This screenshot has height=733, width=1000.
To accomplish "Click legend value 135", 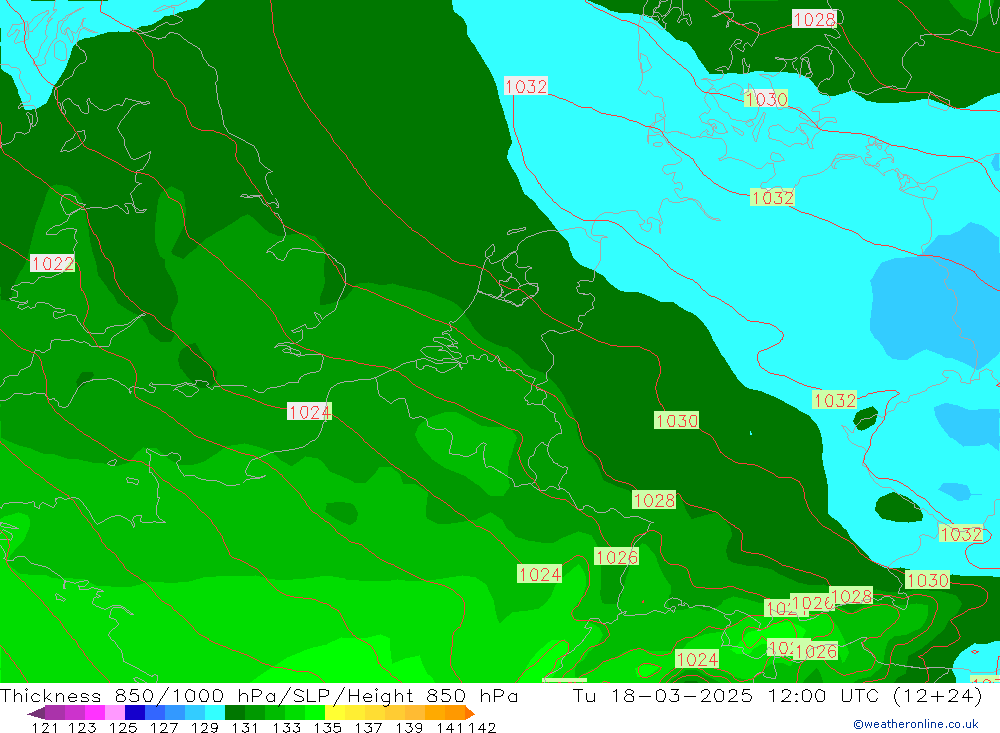I will tap(327, 727).
